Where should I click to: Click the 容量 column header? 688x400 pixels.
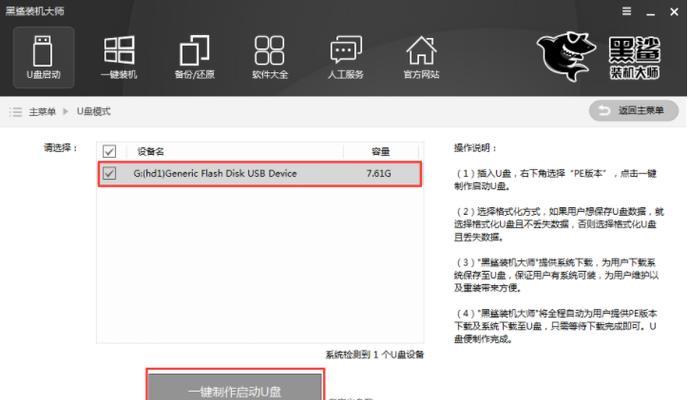(x=380, y=152)
